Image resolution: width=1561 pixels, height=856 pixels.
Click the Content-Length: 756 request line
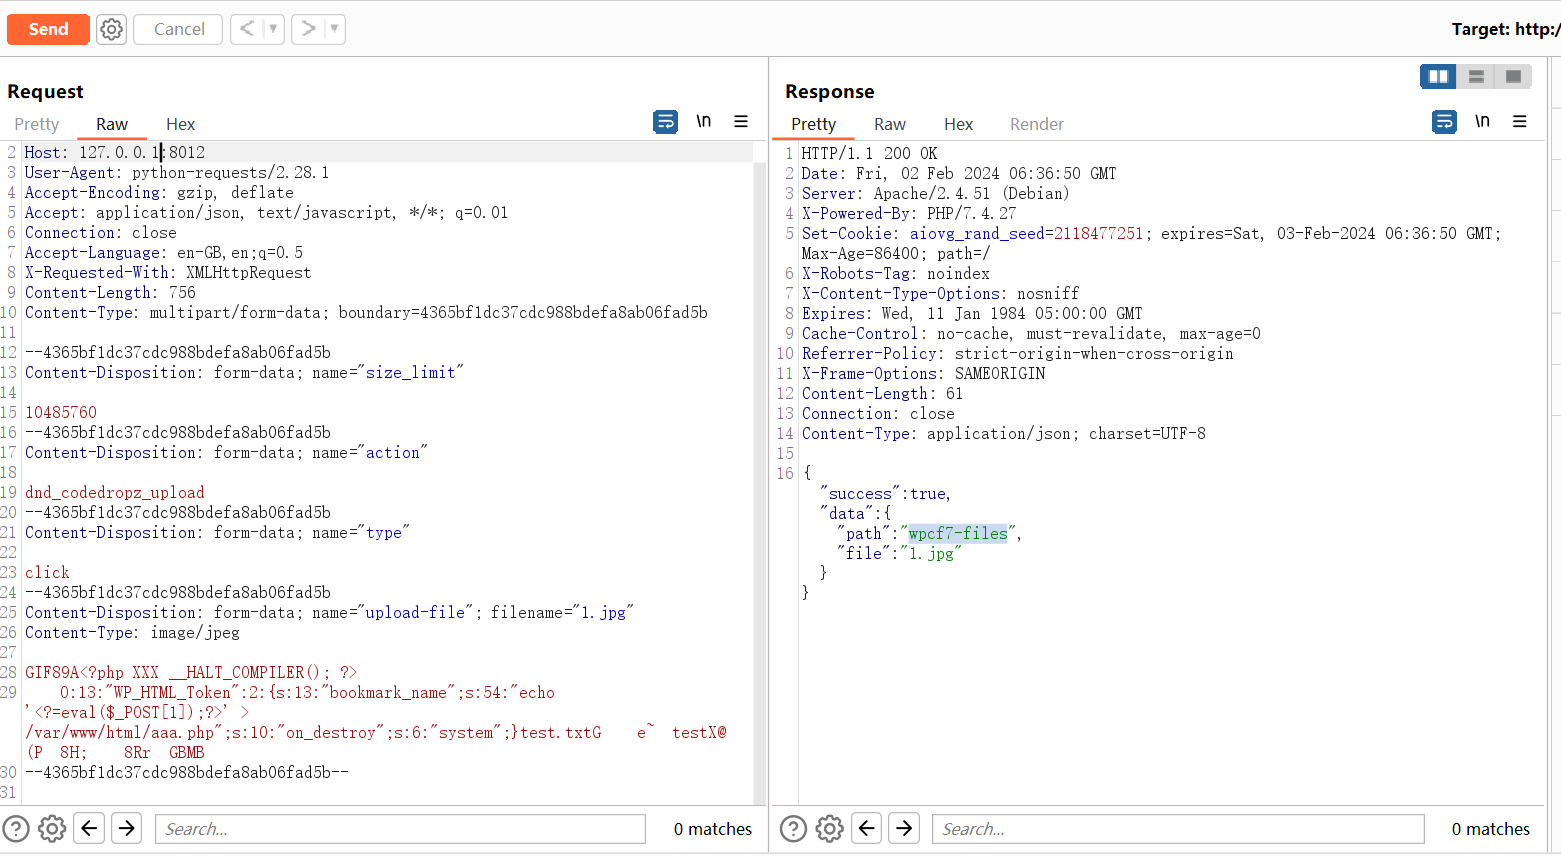[x=110, y=292]
